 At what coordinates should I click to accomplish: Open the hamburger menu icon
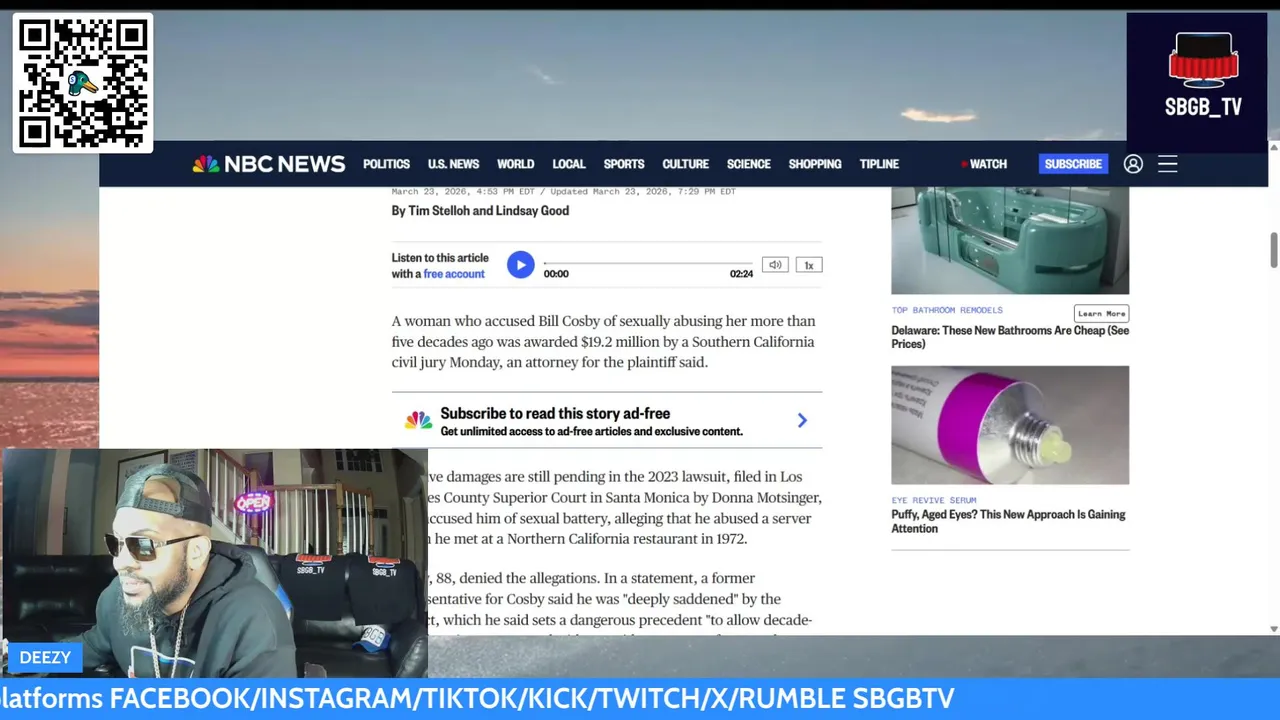click(x=1167, y=164)
